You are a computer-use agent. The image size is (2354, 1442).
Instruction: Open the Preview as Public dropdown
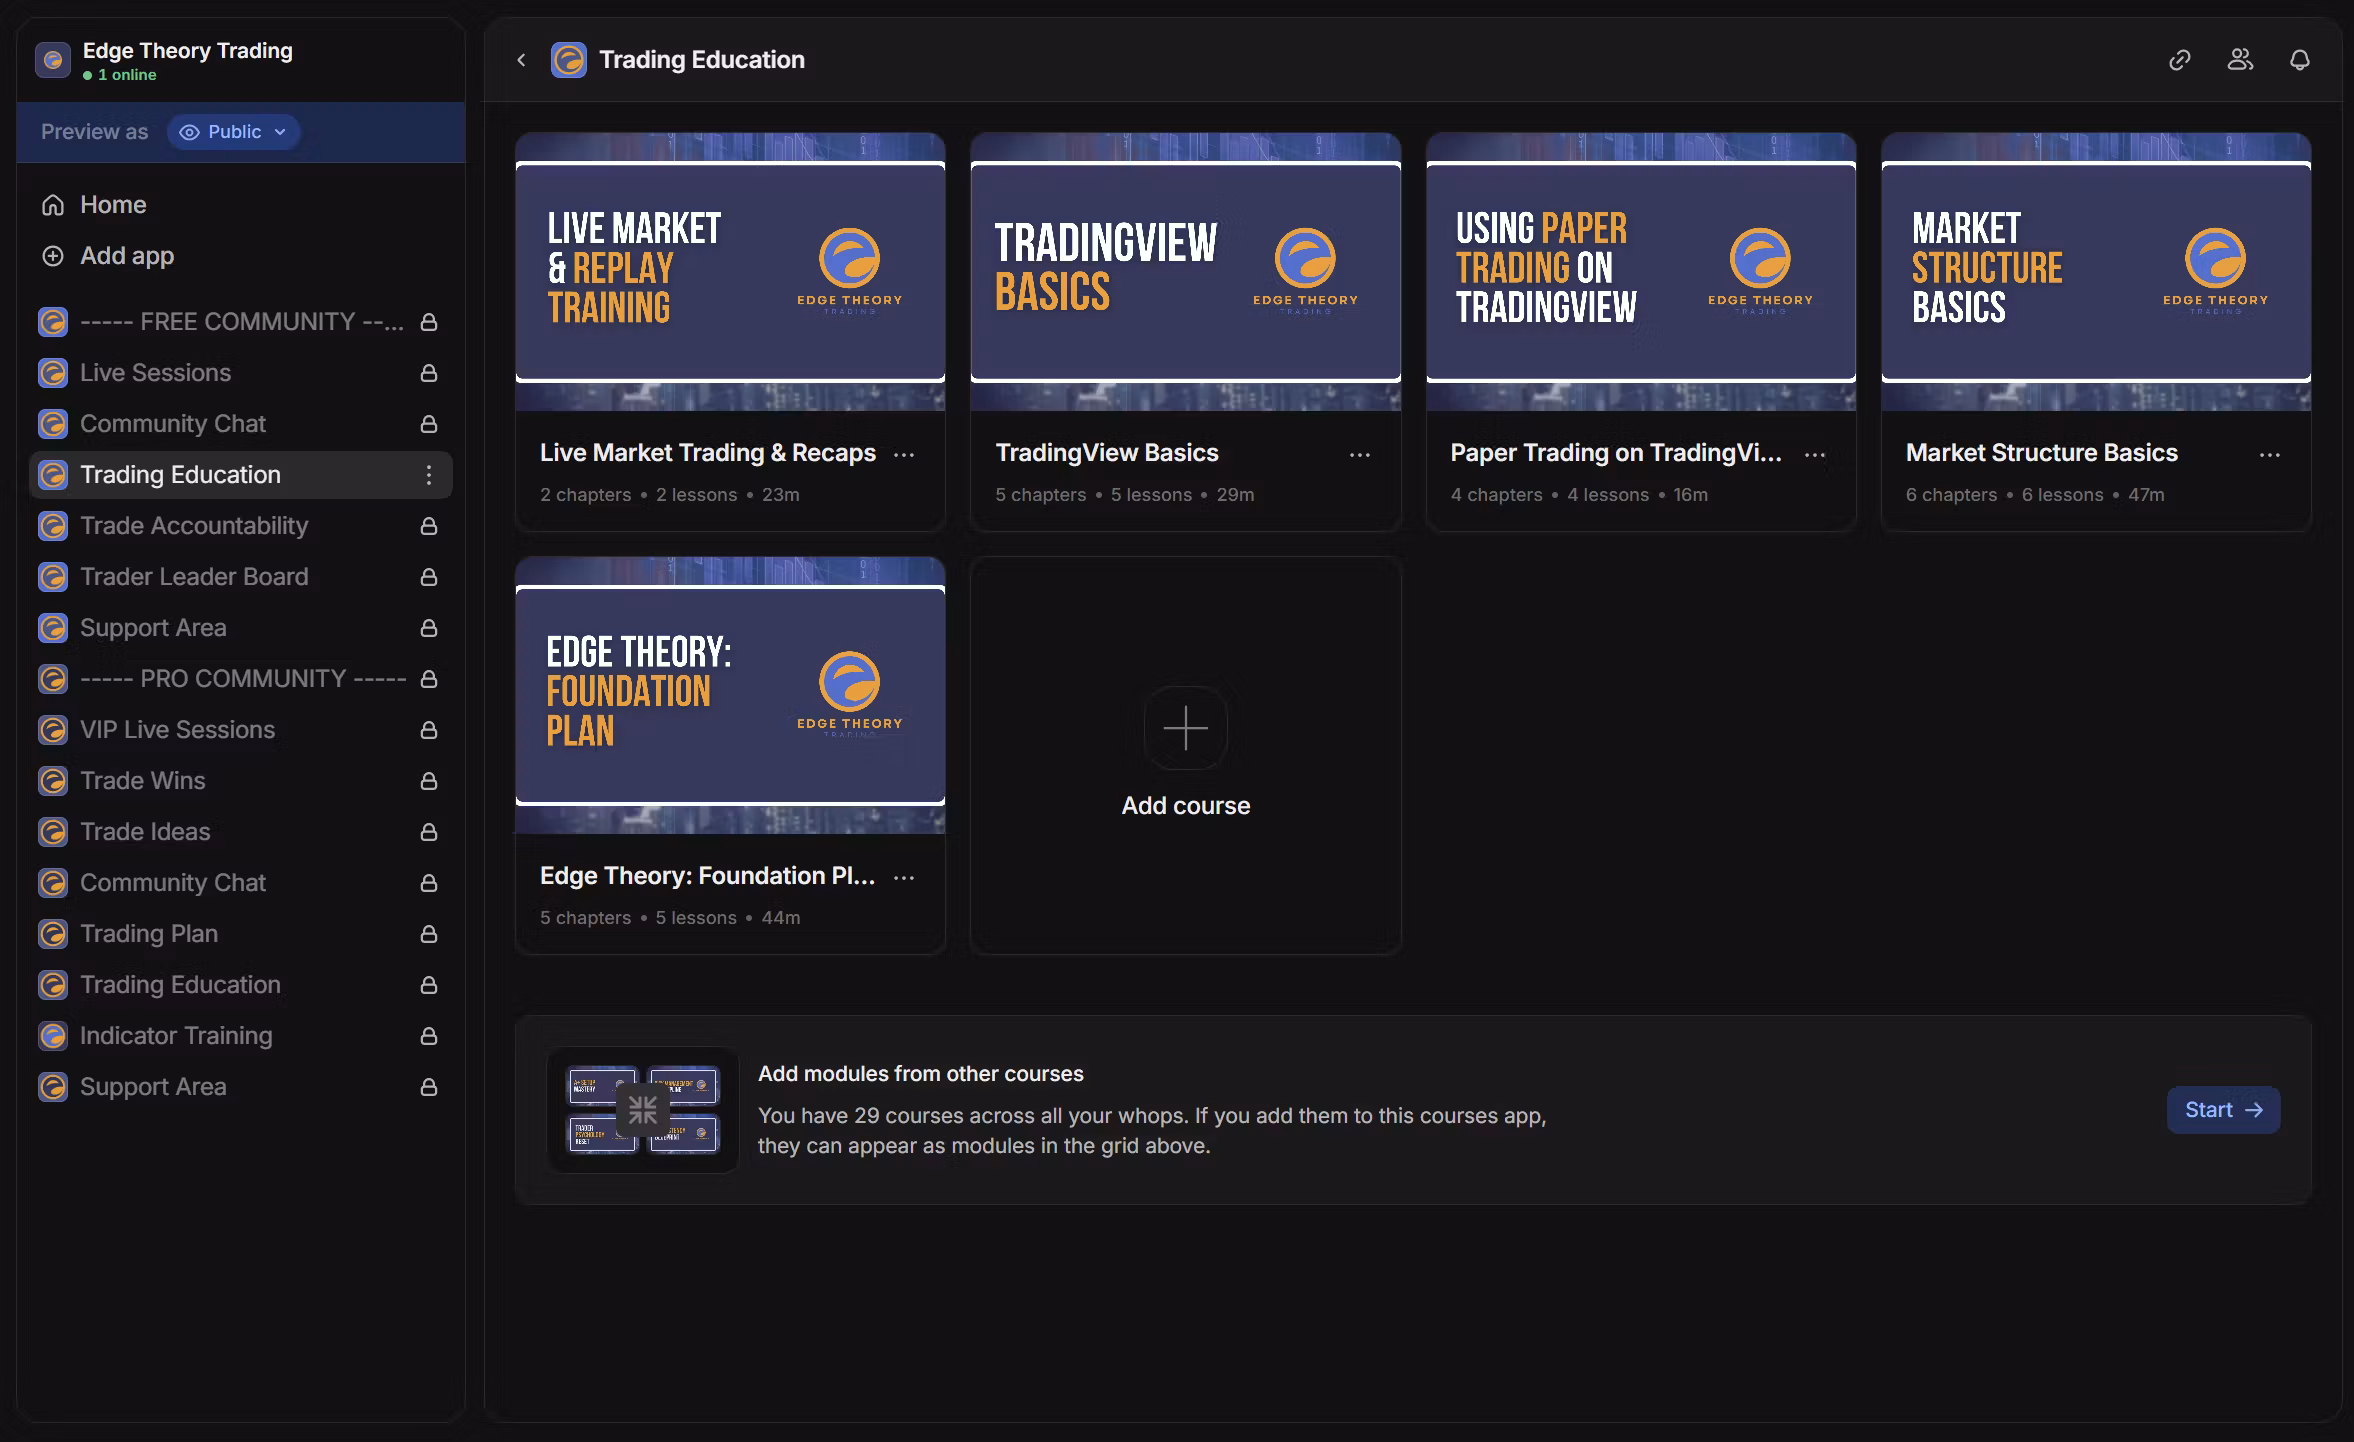pyautogui.click(x=234, y=132)
